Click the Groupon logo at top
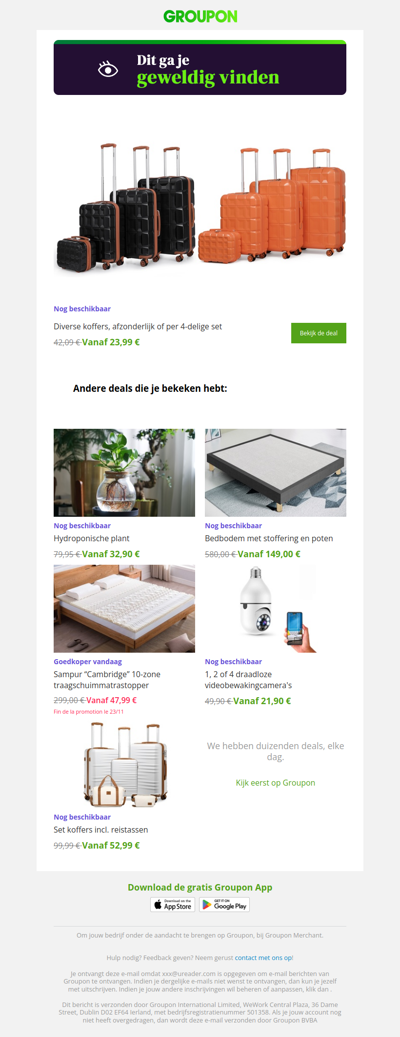400x1037 pixels. tap(200, 17)
